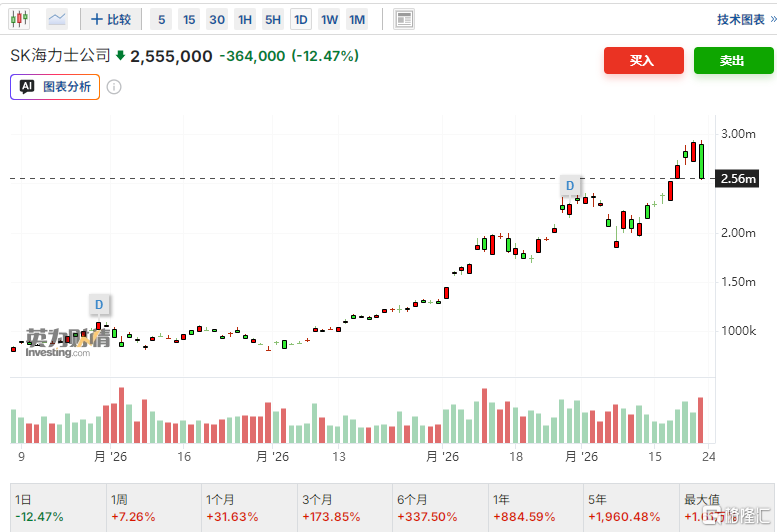The image size is (777, 532).
Task: Open the 比较 compare button
Action: tap(111, 19)
